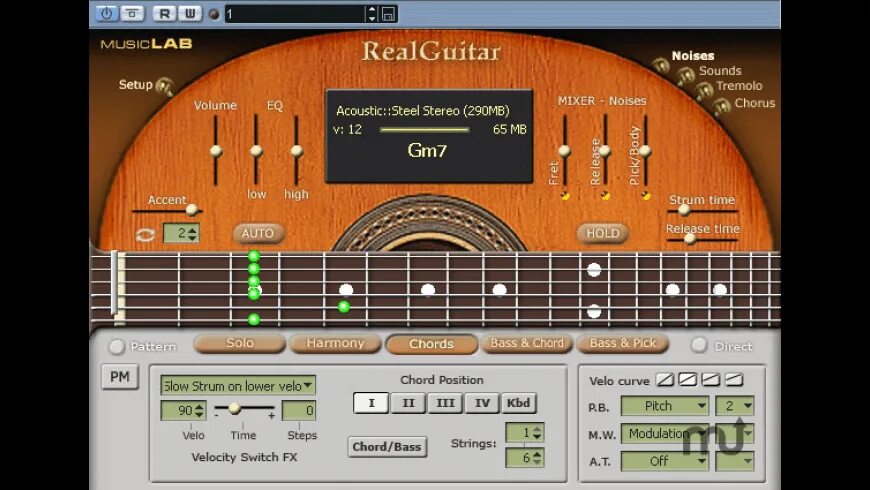The height and width of the screenshot is (490, 870).
Task: Step the preset selector arrows
Action: [x=372, y=14]
